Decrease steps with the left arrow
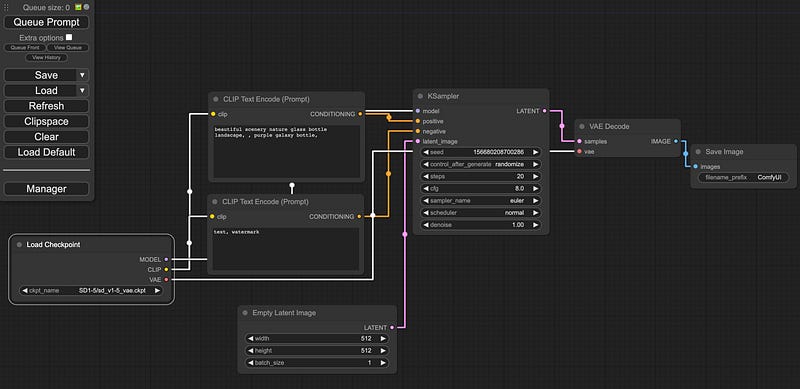 pos(426,177)
